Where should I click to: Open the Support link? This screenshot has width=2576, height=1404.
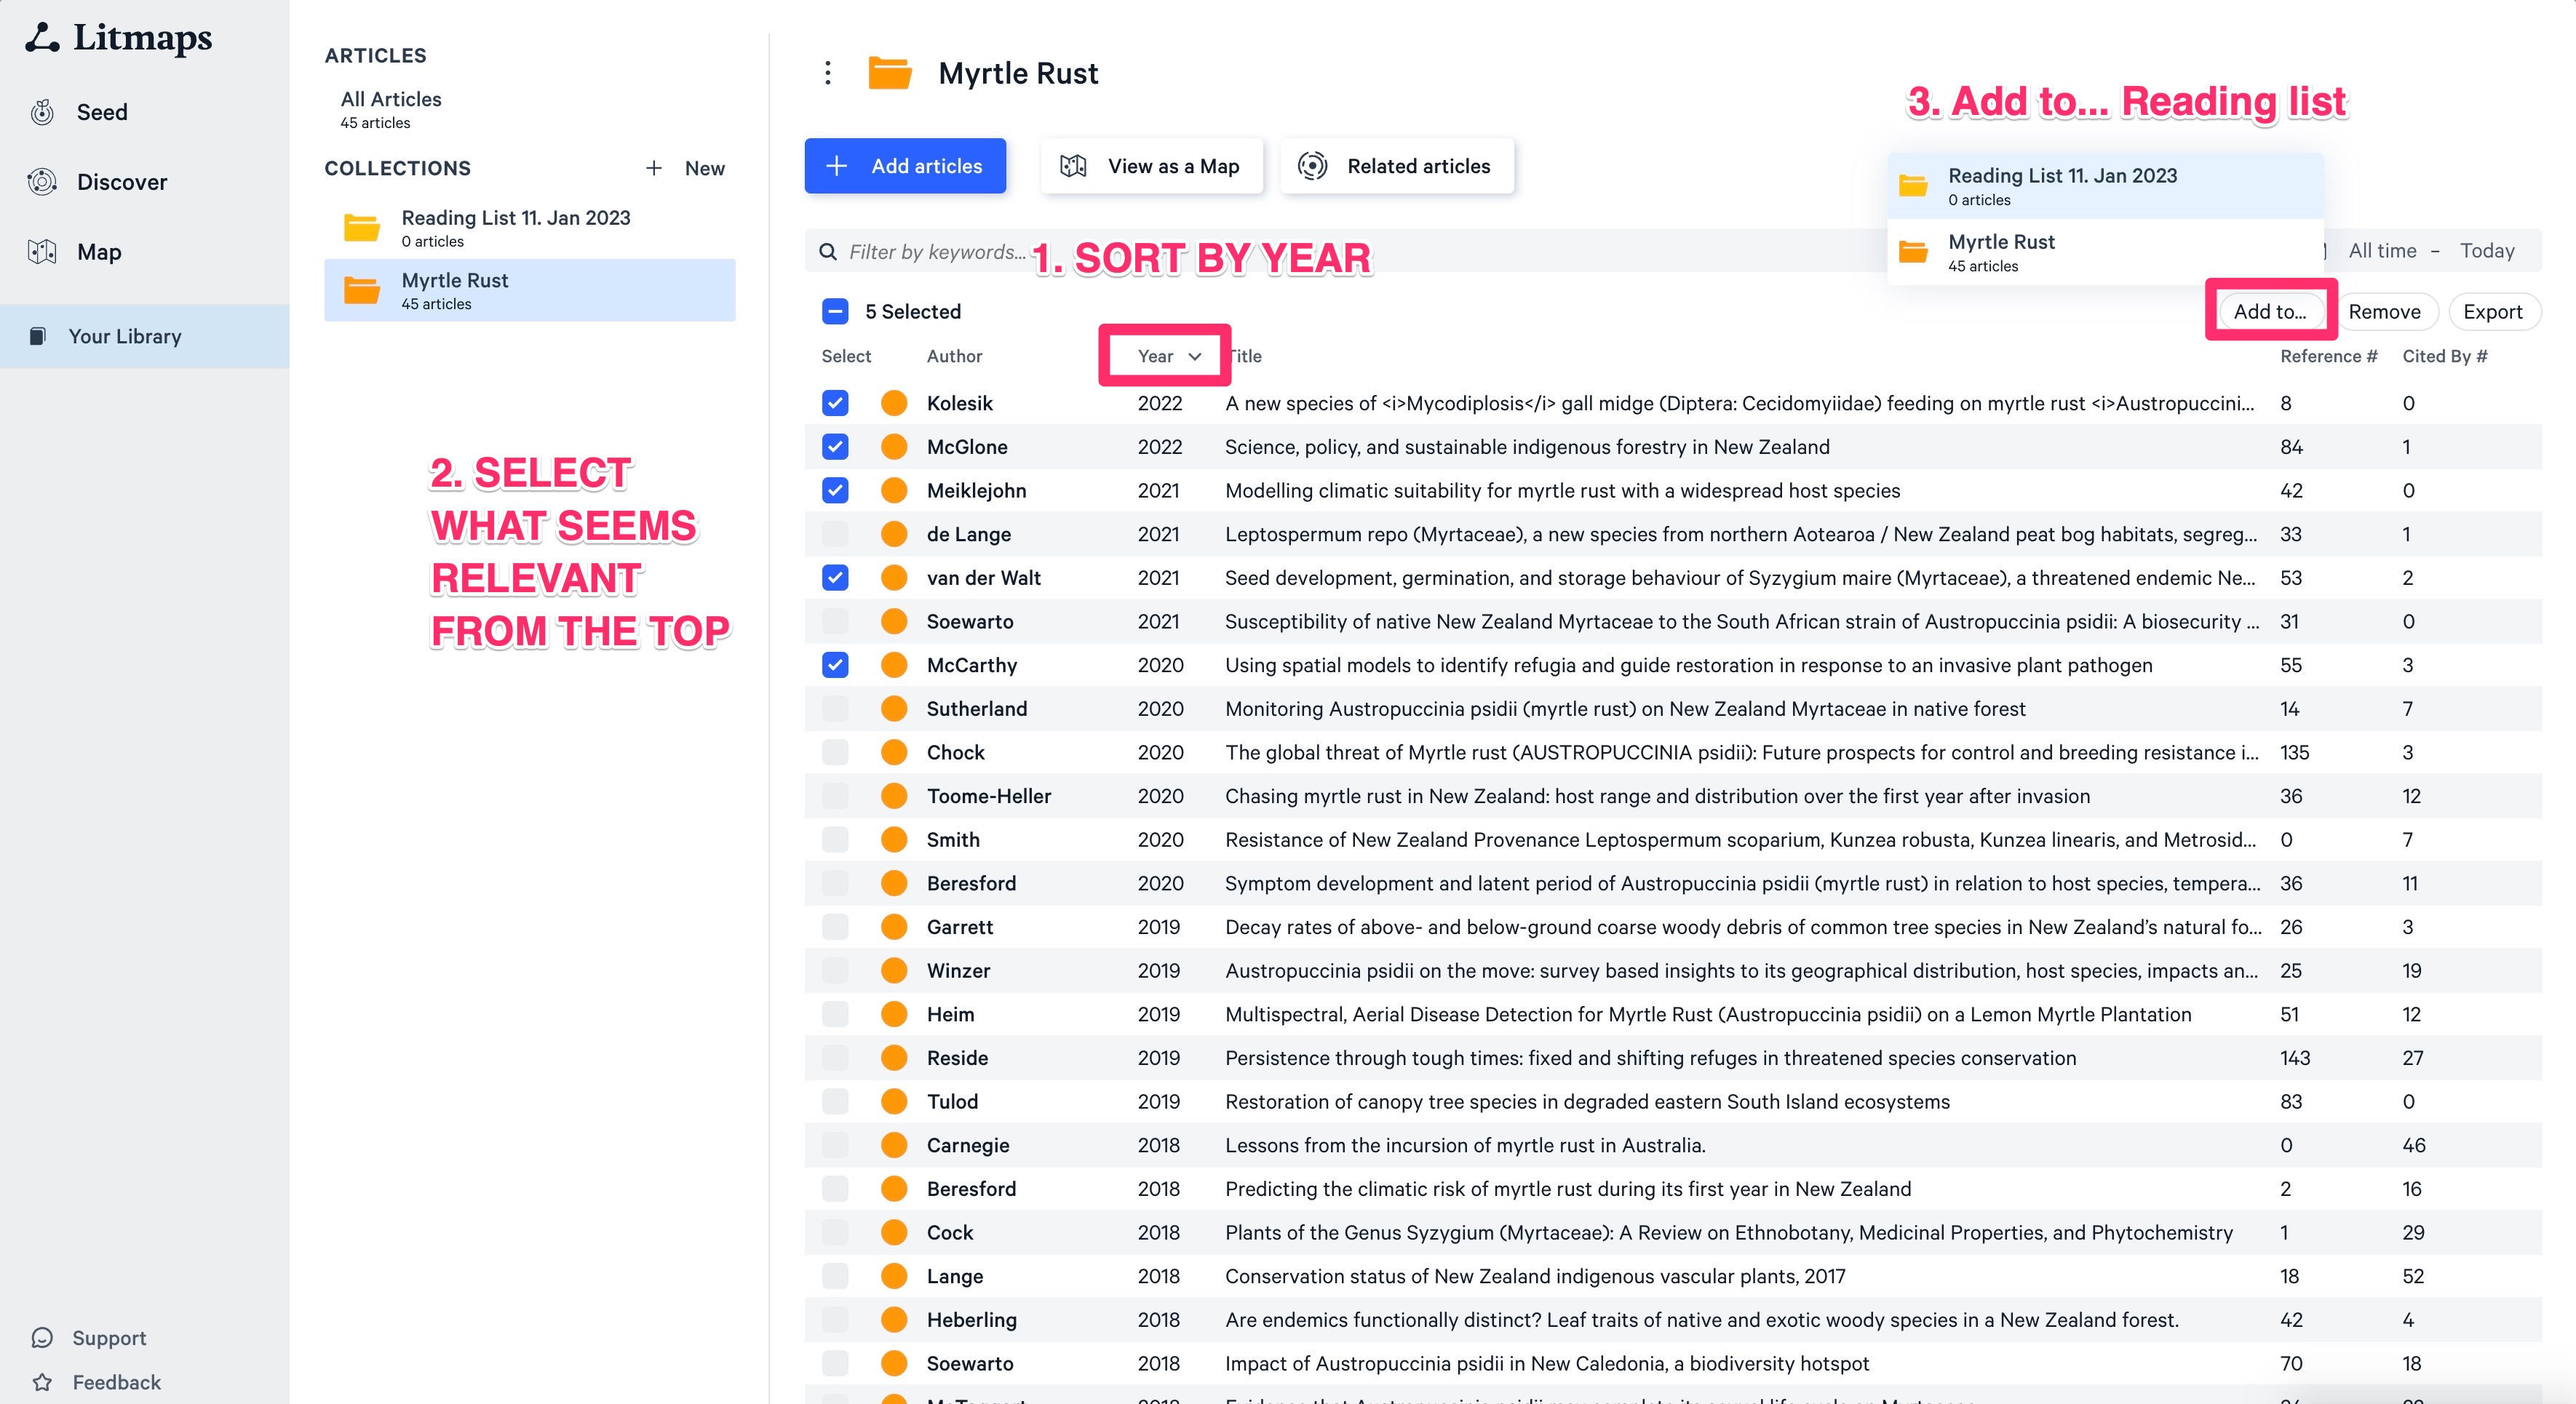pyautogui.click(x=109, y=1338)
